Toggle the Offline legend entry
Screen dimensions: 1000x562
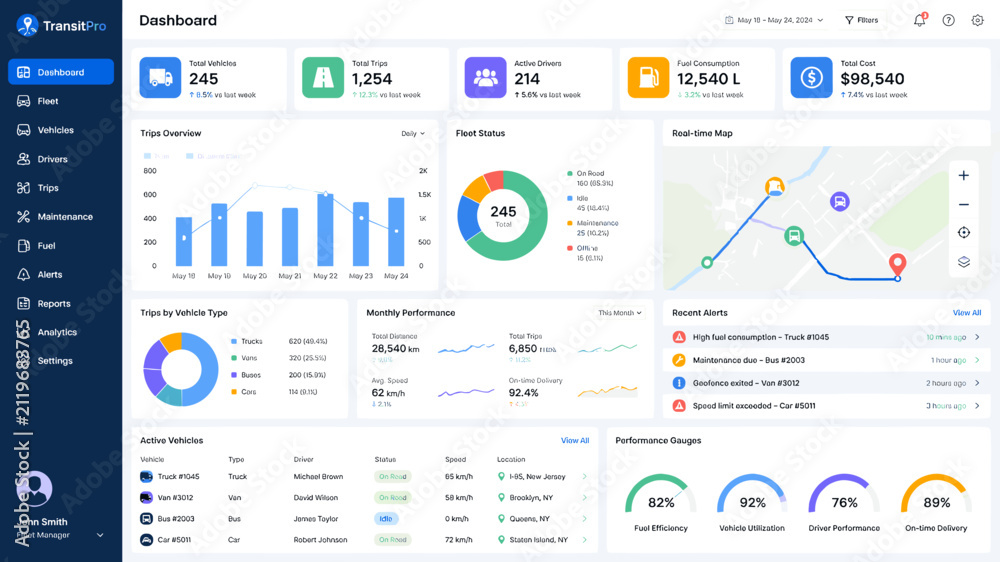585,253
